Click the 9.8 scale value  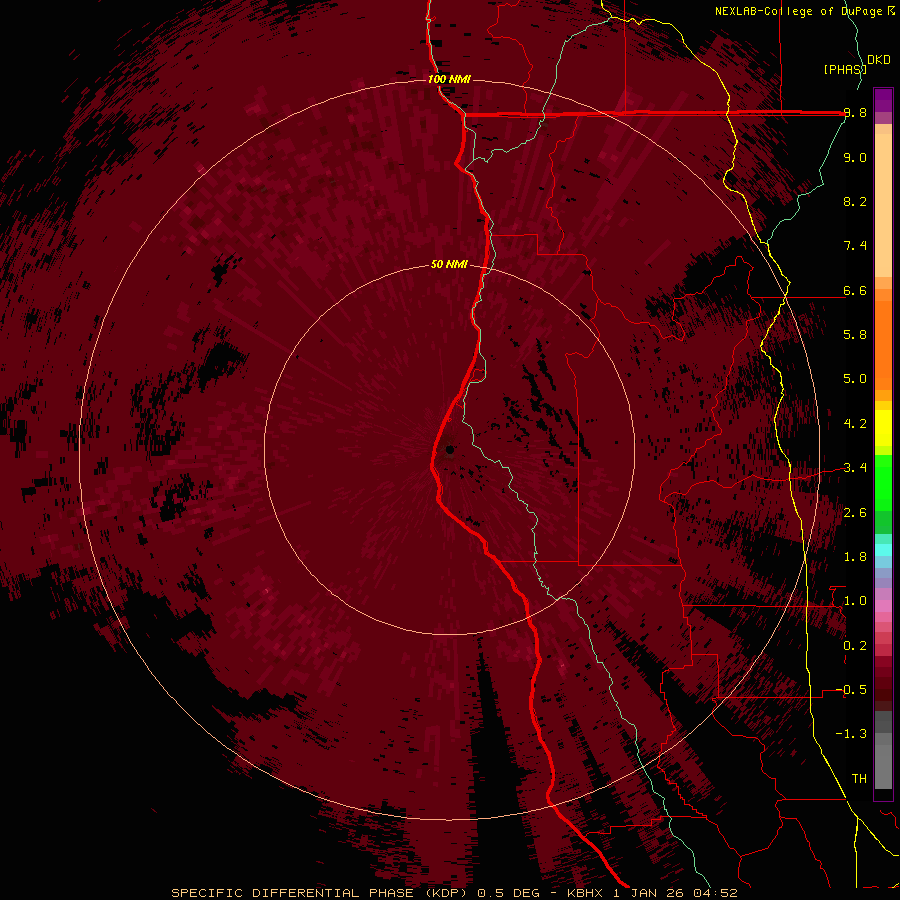coord(855,113)
